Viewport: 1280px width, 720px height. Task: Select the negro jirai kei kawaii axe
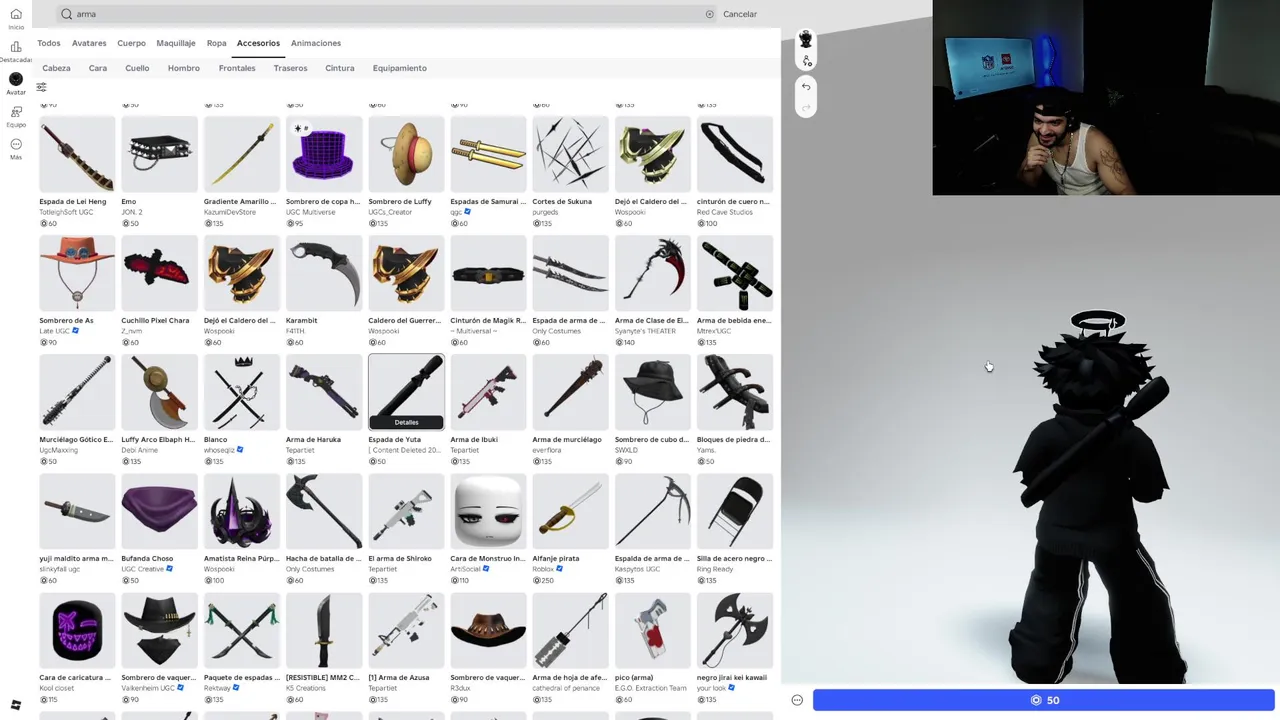[735, 630]
